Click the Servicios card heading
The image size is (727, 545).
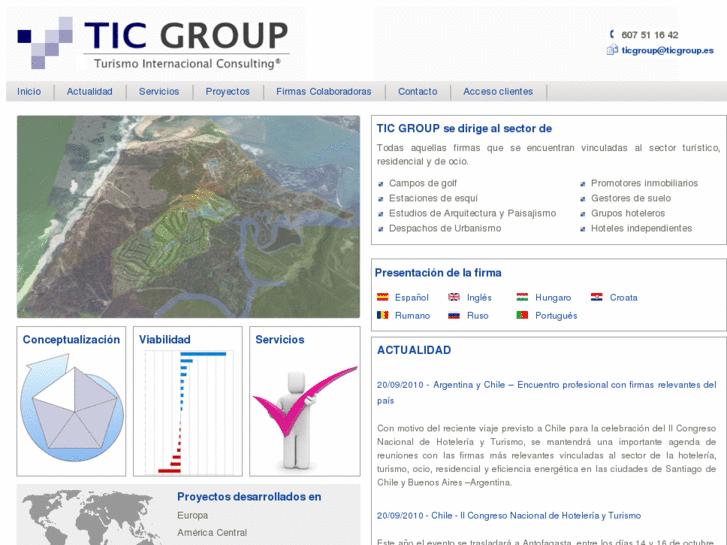tap(280, 340)
